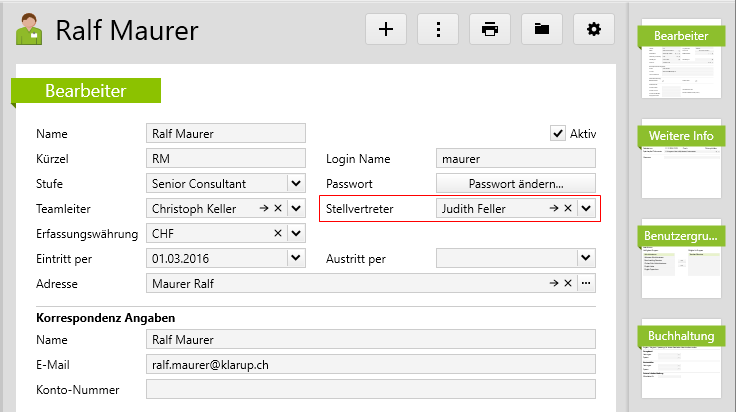Screen dimensions: 736x412
Task: Open the folder icon in the header
Action: click(542, 30)
